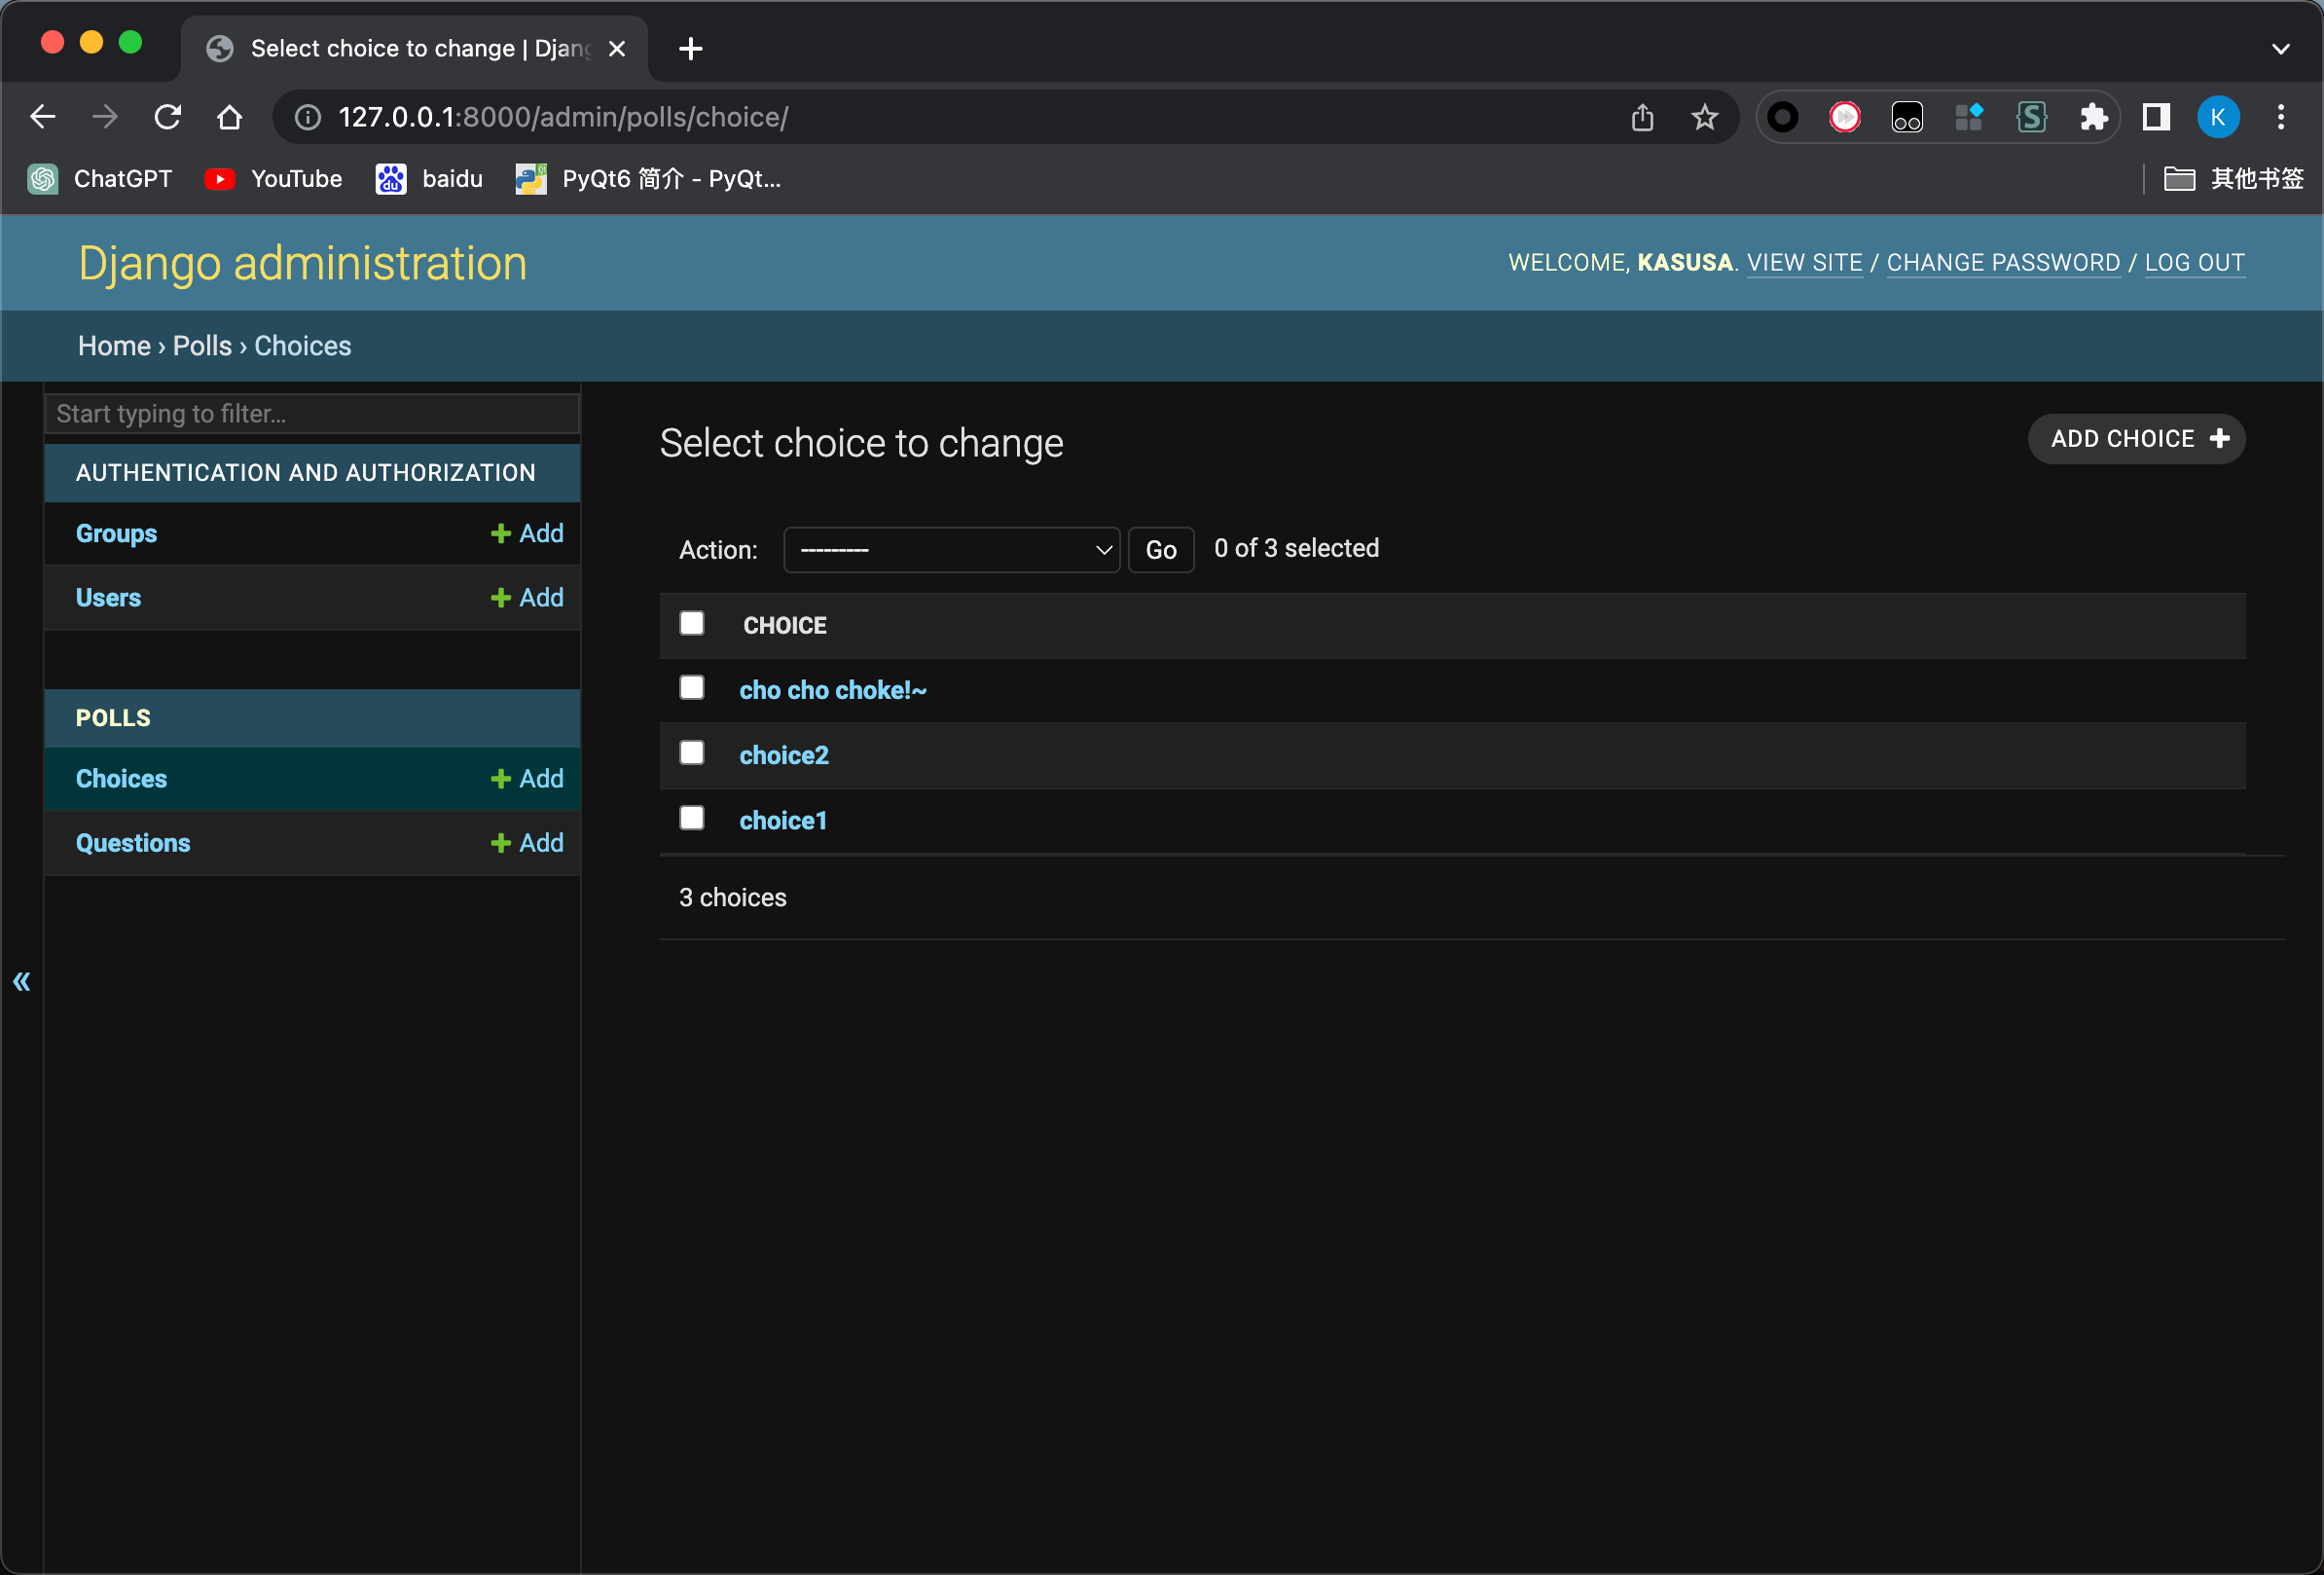This screenshot has height=1575, width=2324.
Task: Open a new browser tab
Action: (690, 48)
